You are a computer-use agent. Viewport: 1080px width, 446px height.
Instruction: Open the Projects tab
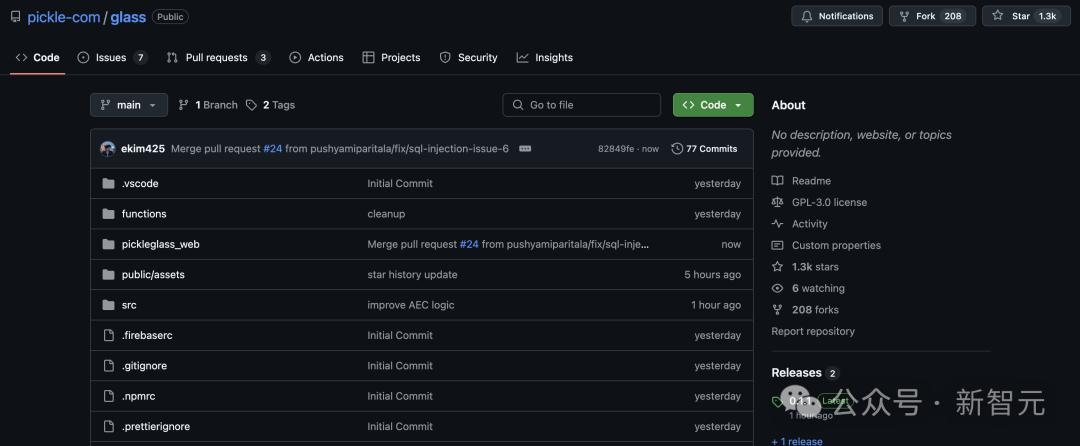[391, 58]
